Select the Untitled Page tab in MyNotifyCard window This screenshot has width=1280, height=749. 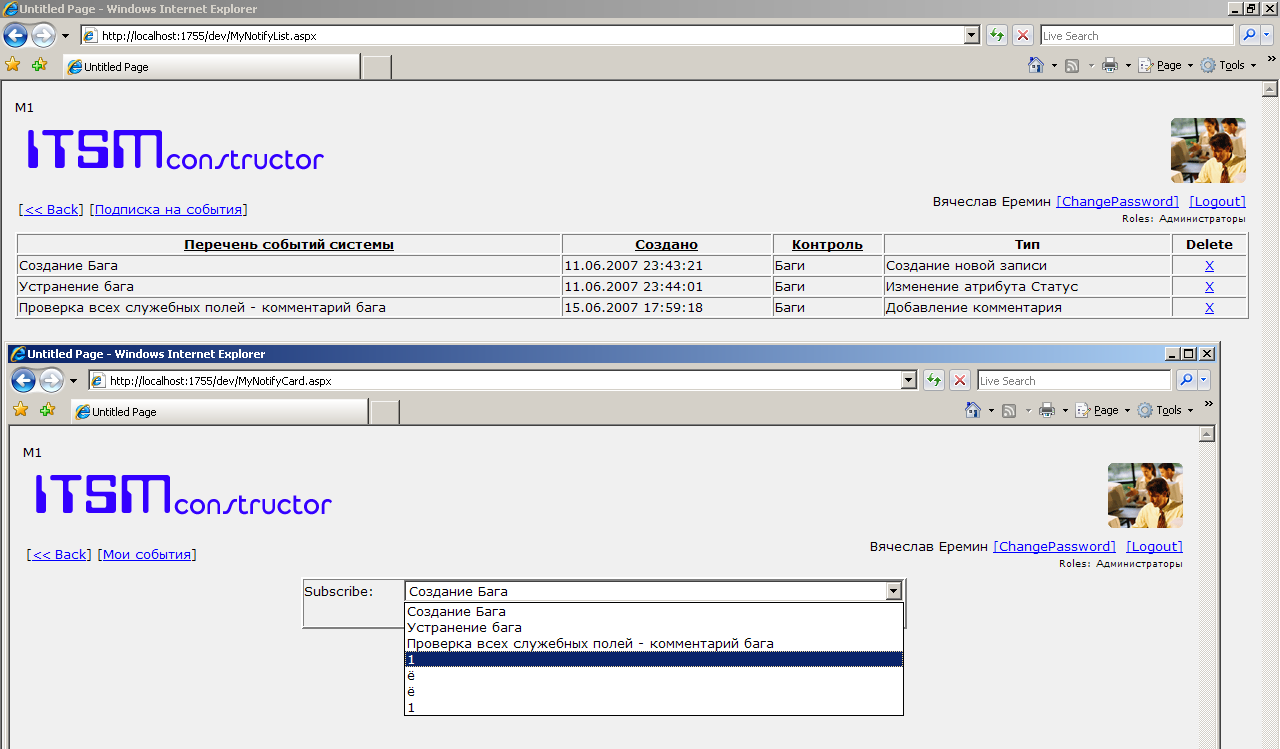click(219, 412)
